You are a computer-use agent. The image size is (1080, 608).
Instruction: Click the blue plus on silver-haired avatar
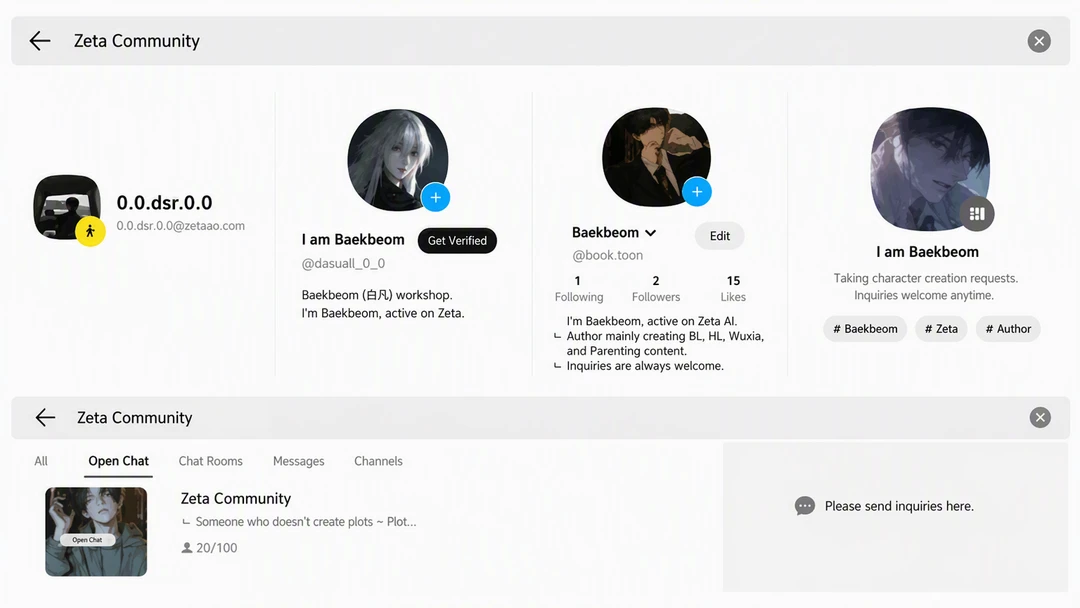point(435,198)
